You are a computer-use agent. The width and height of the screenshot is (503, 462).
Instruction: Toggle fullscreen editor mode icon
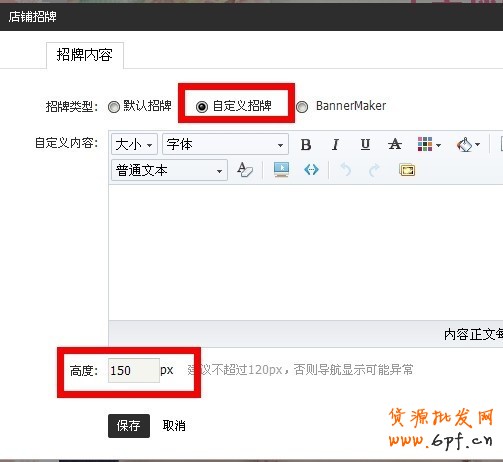[x=407, y=170]
